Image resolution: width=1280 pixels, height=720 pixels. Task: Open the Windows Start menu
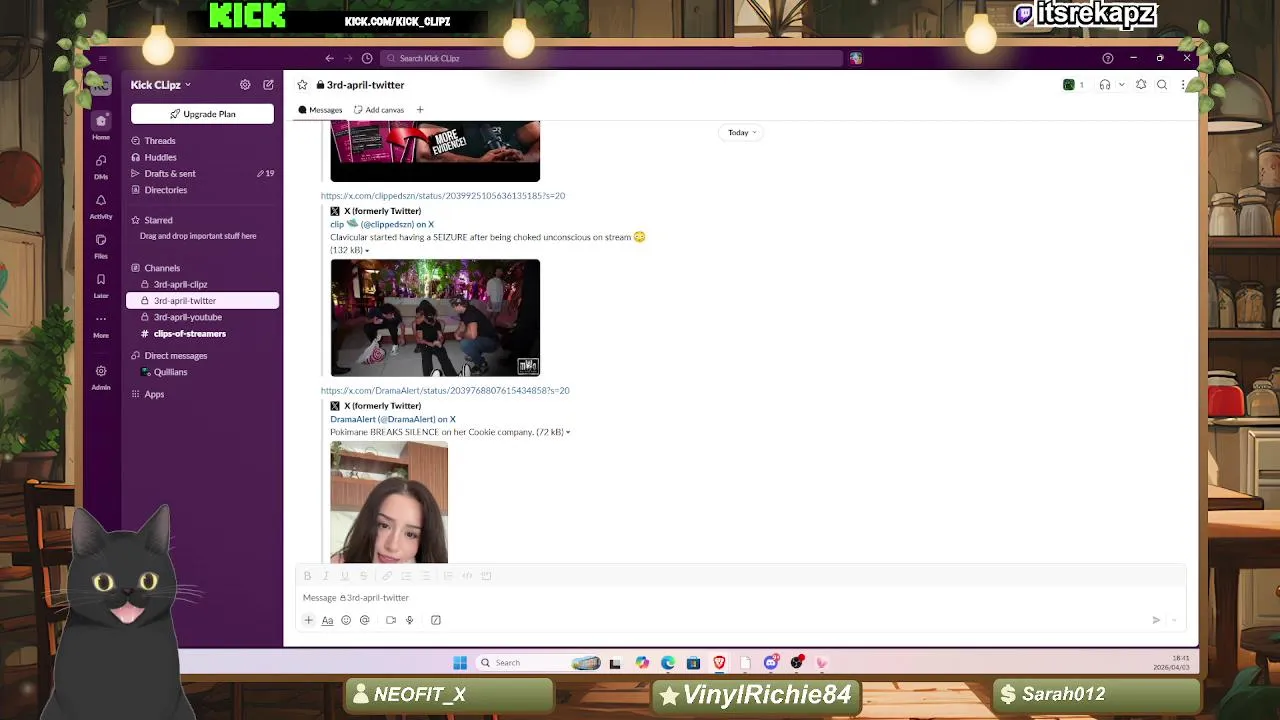coord(460,662)
